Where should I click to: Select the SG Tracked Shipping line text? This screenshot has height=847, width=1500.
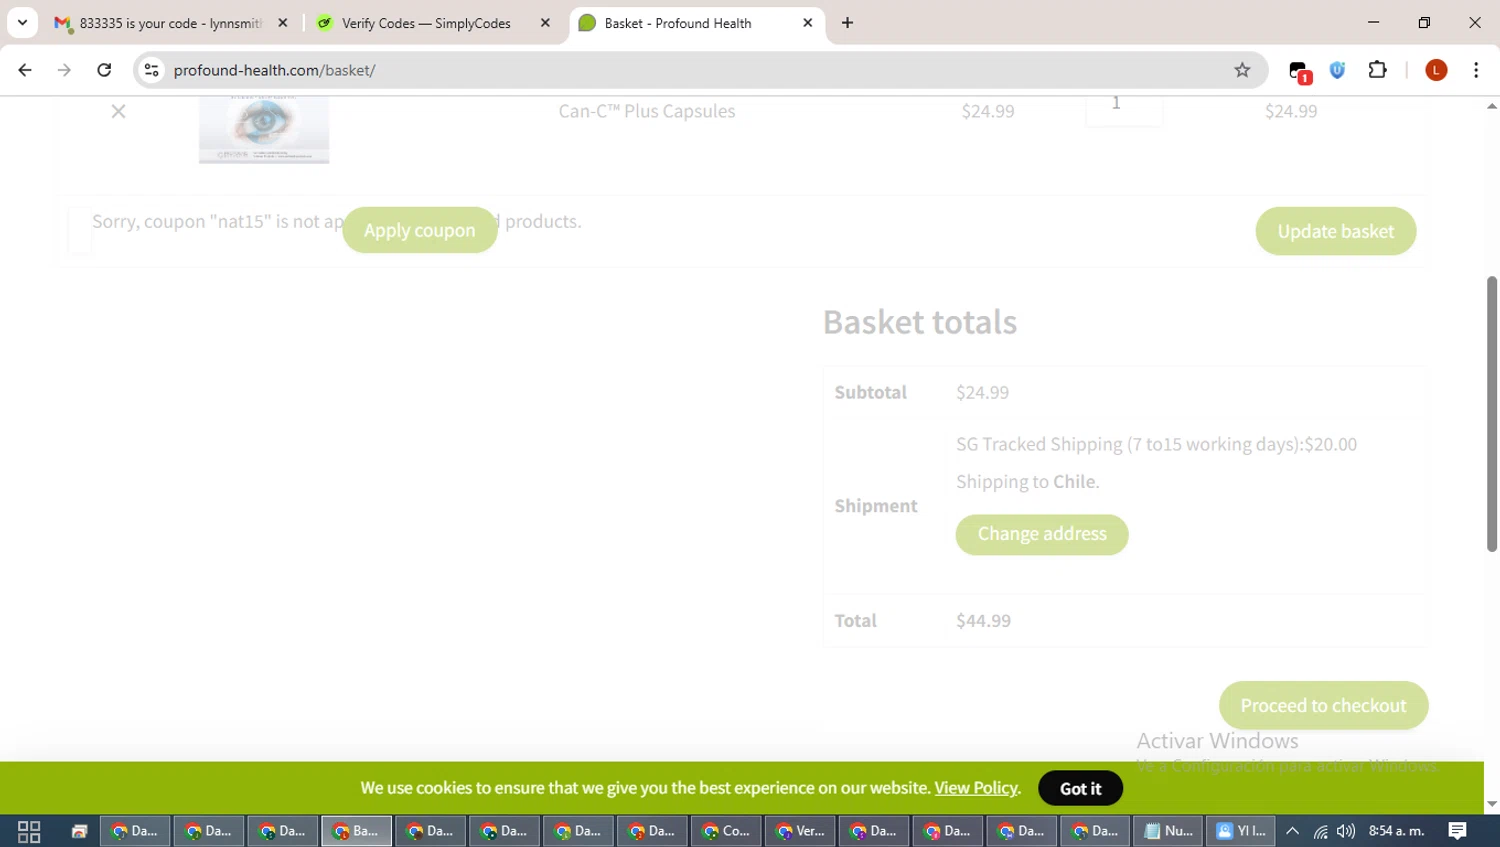click(x=1156, y=444)
